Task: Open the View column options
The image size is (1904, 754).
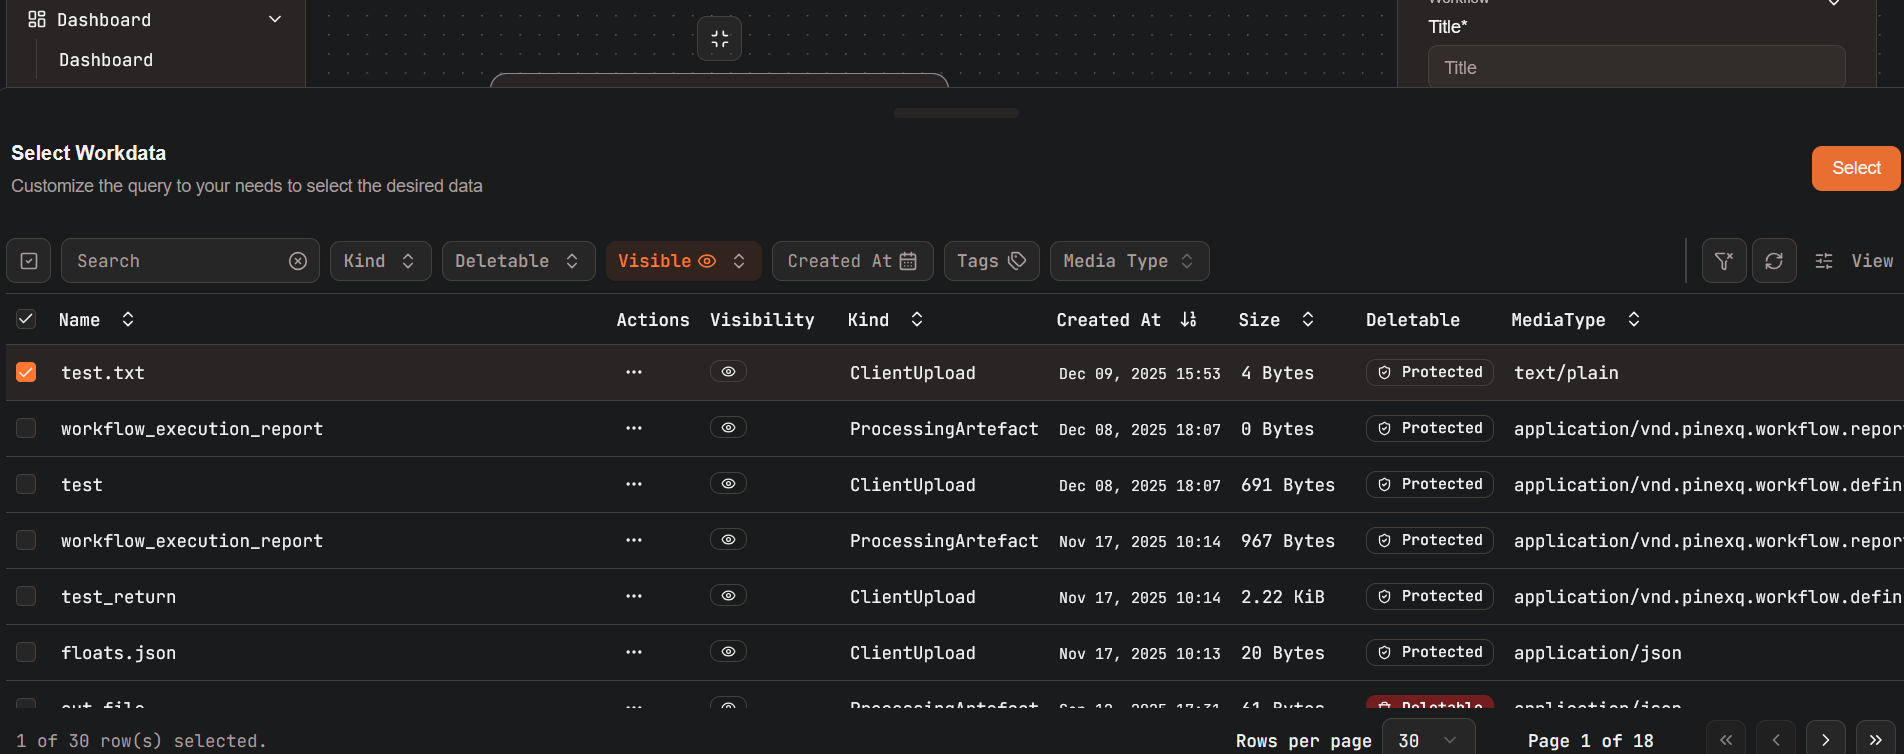Action: coord(1854,261)
